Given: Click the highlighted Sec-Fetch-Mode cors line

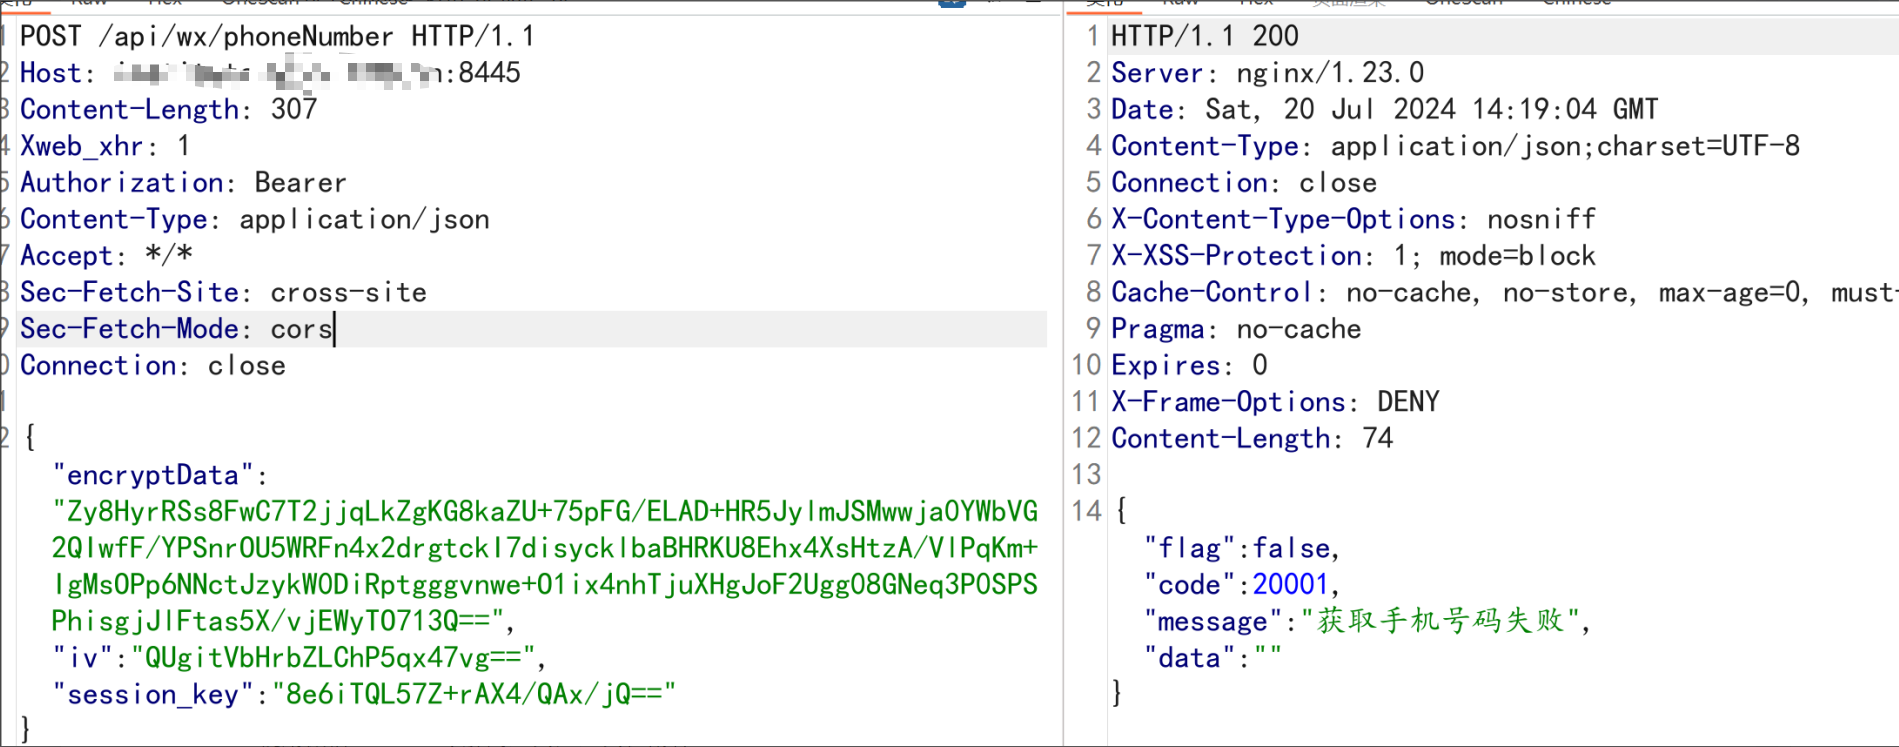Looking at the screenshot, I should [176, 329].
